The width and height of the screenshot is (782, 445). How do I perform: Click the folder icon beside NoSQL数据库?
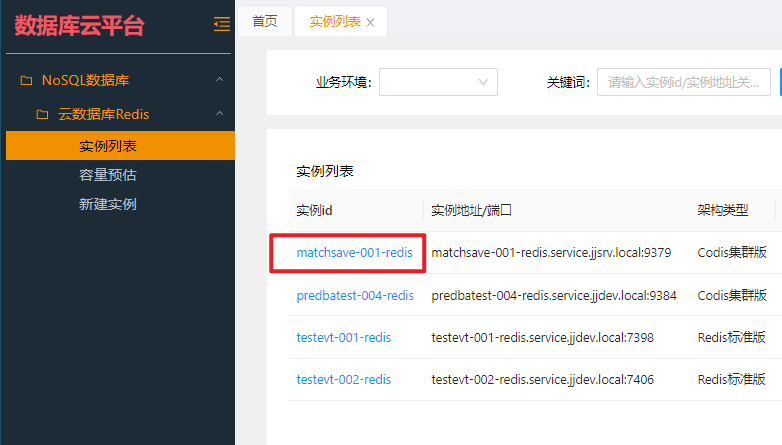pyautogui.click(x=27, y=80)
